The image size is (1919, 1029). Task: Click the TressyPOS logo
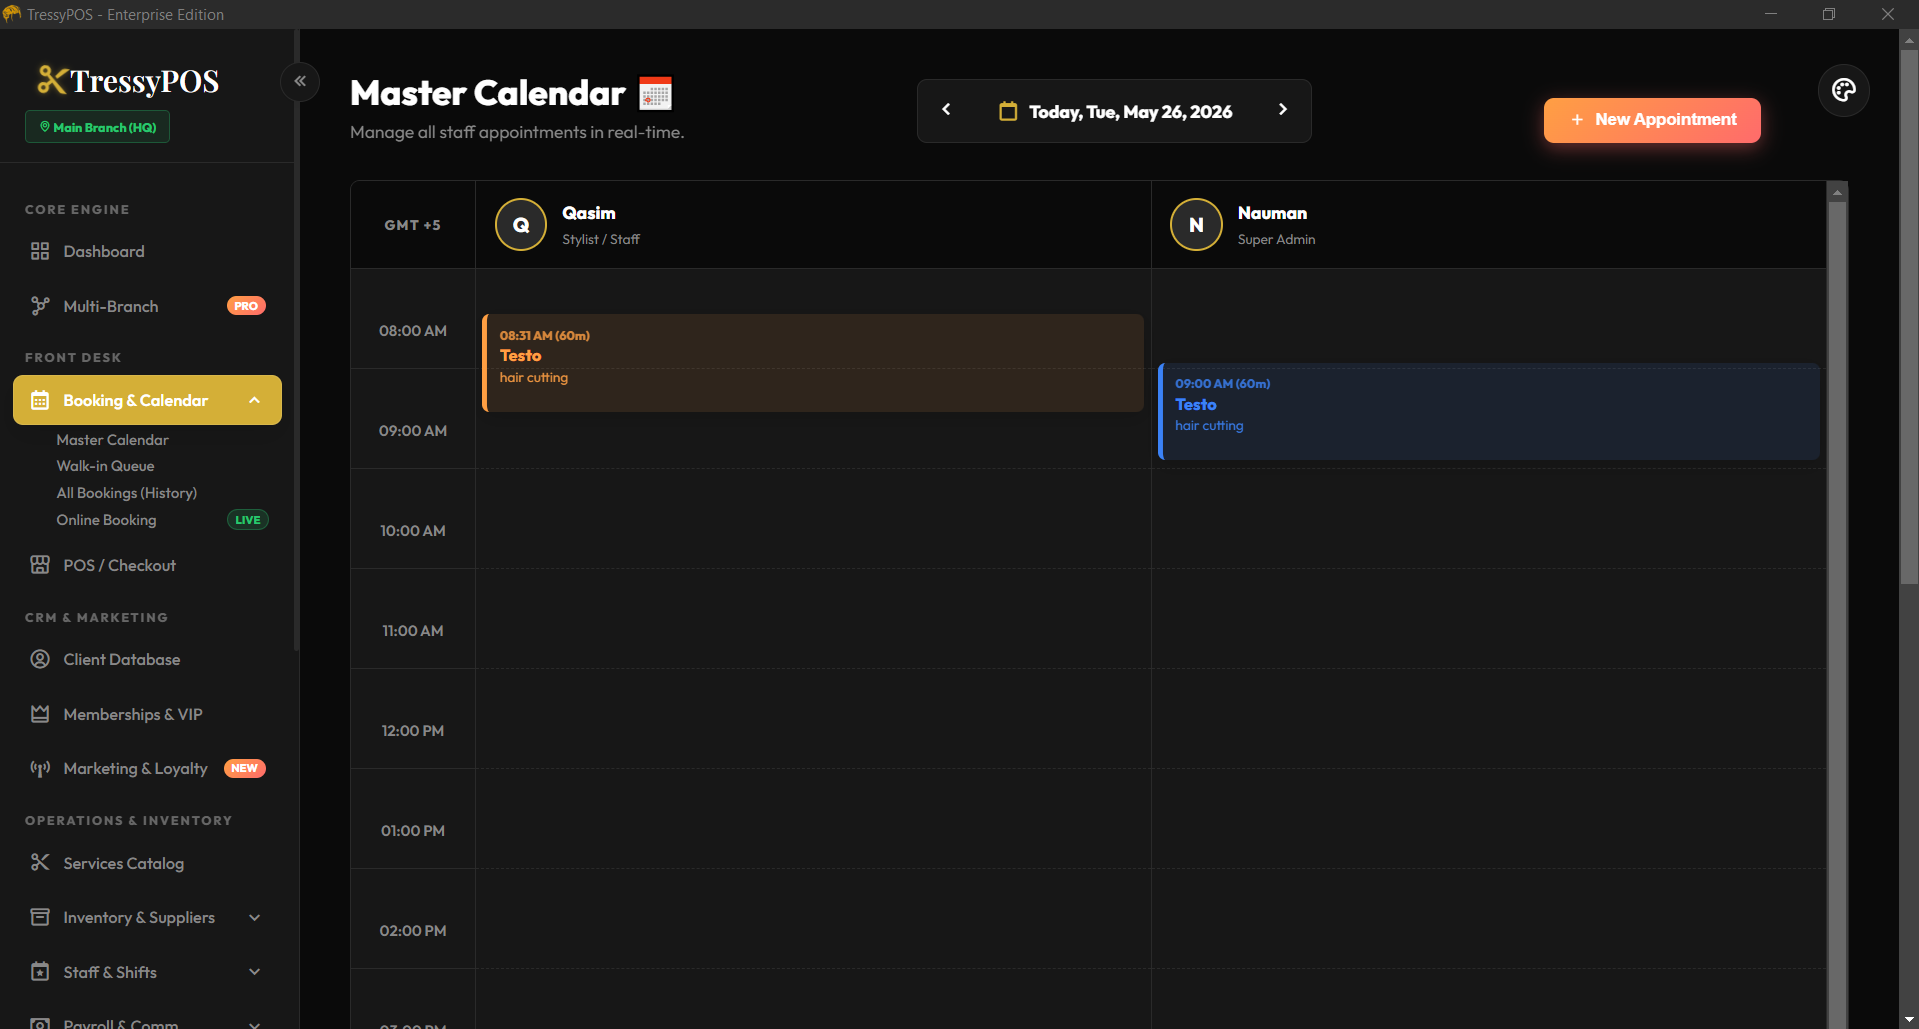(x=128, y=81)
